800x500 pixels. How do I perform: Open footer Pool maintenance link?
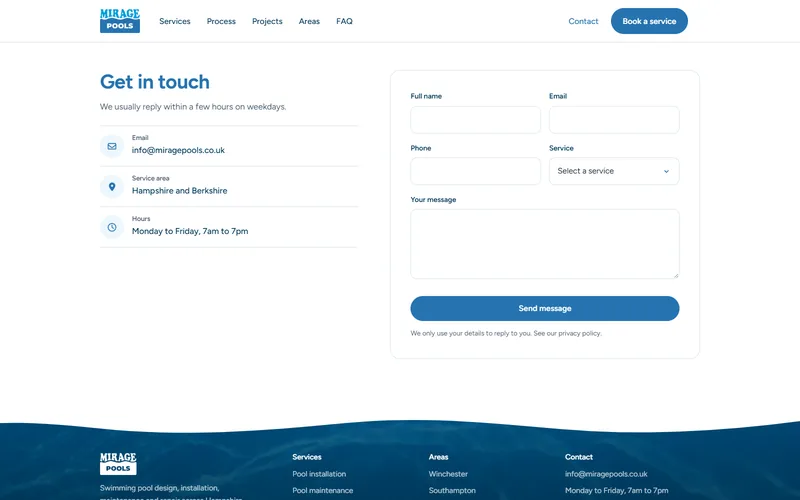point(322,490)
